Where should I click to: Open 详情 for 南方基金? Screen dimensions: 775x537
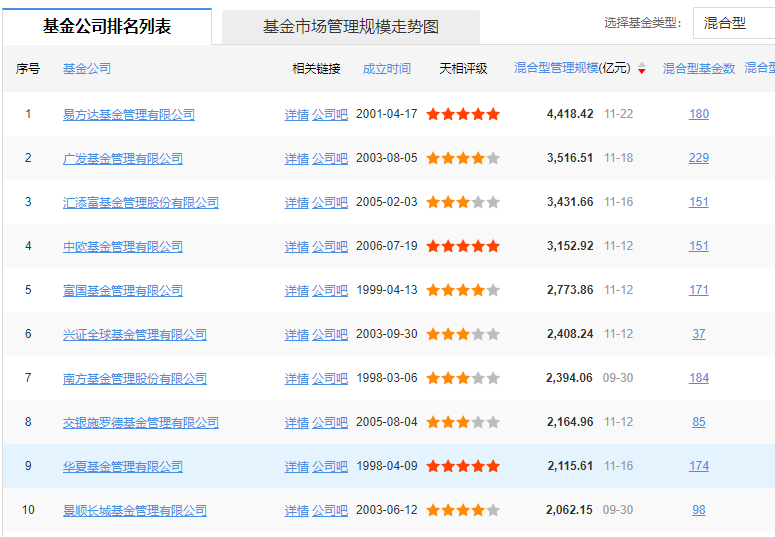pos(297,378)
